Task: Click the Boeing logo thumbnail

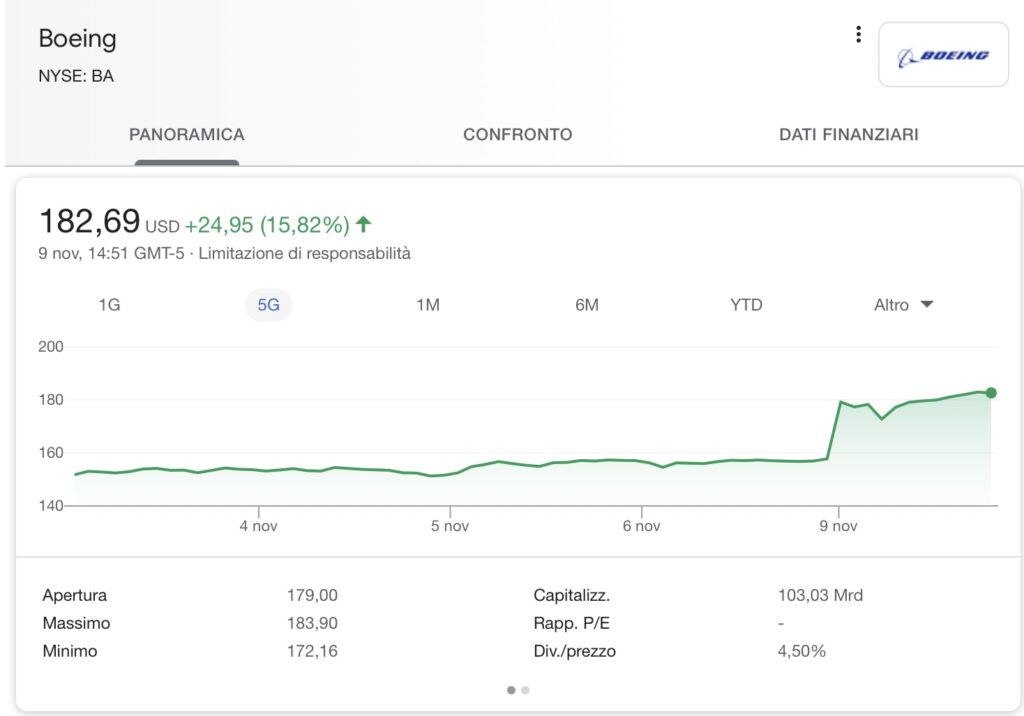Action: 943,55
